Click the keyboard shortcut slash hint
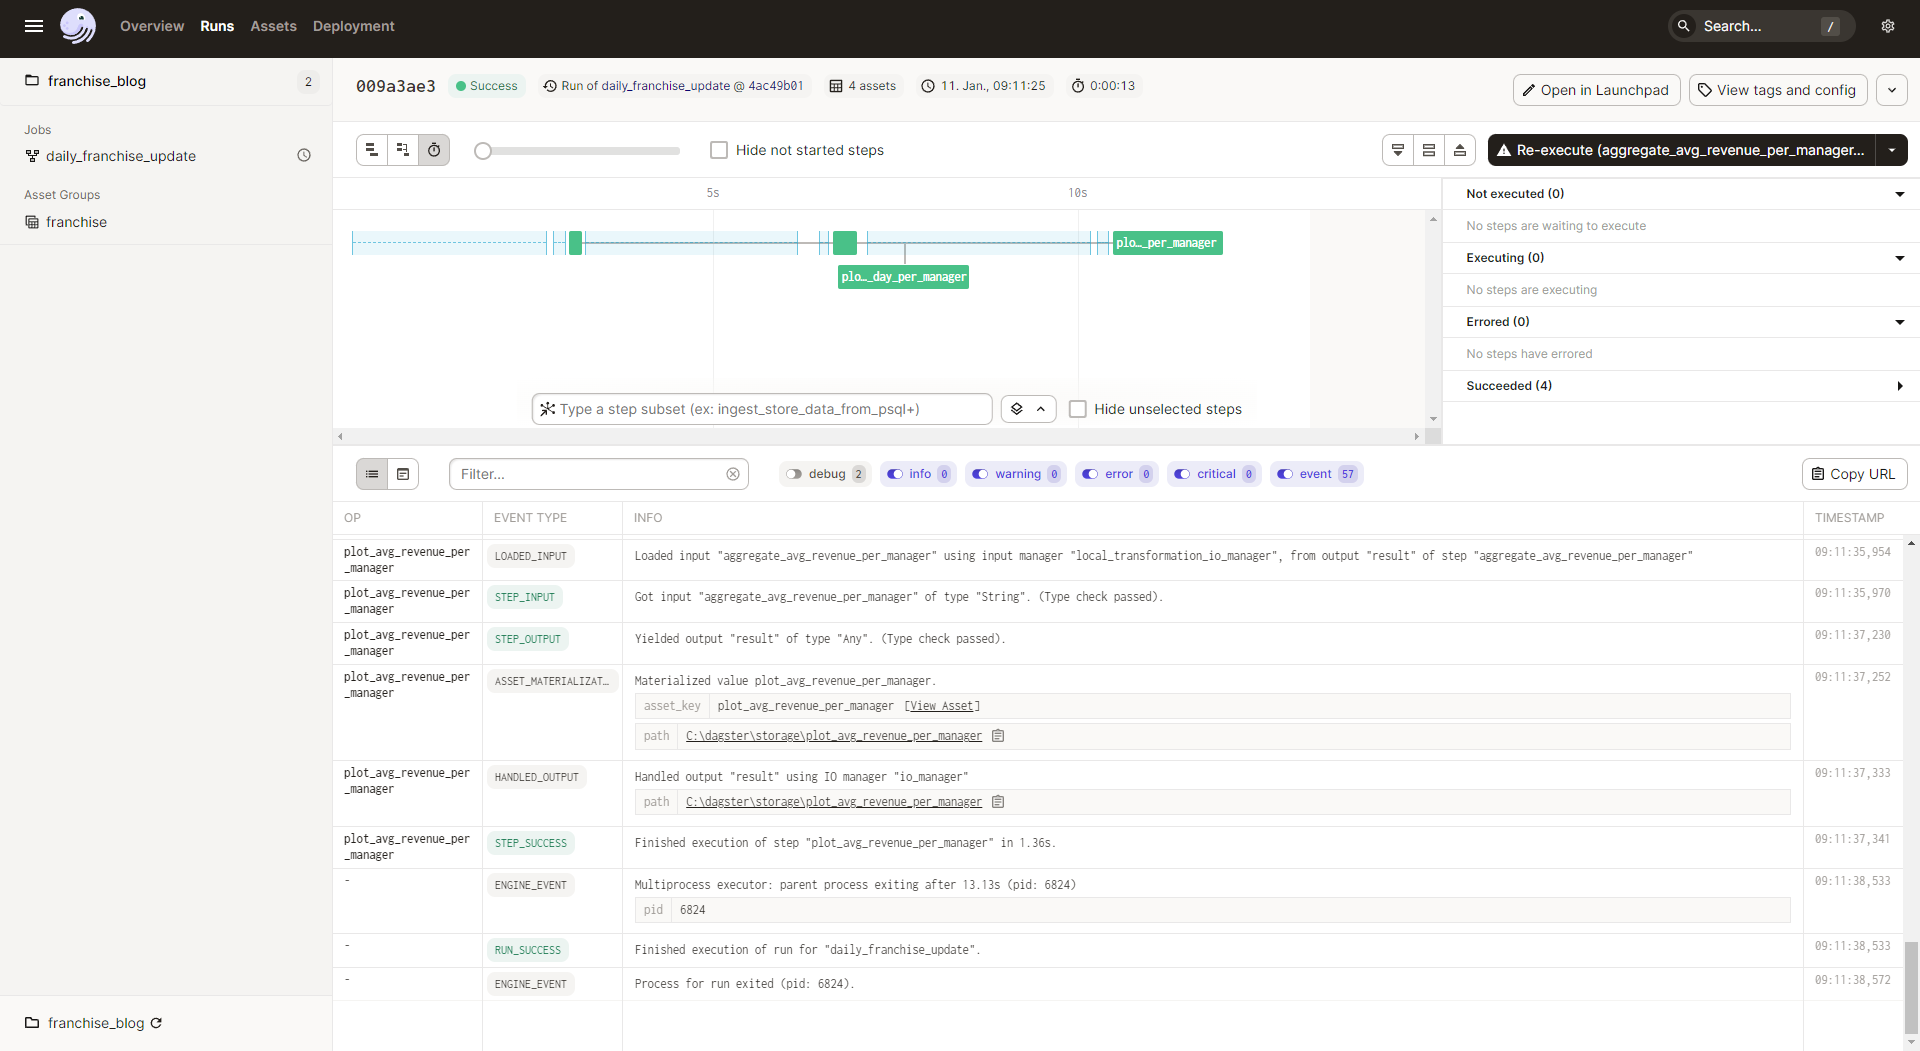 click(1830, 27)
